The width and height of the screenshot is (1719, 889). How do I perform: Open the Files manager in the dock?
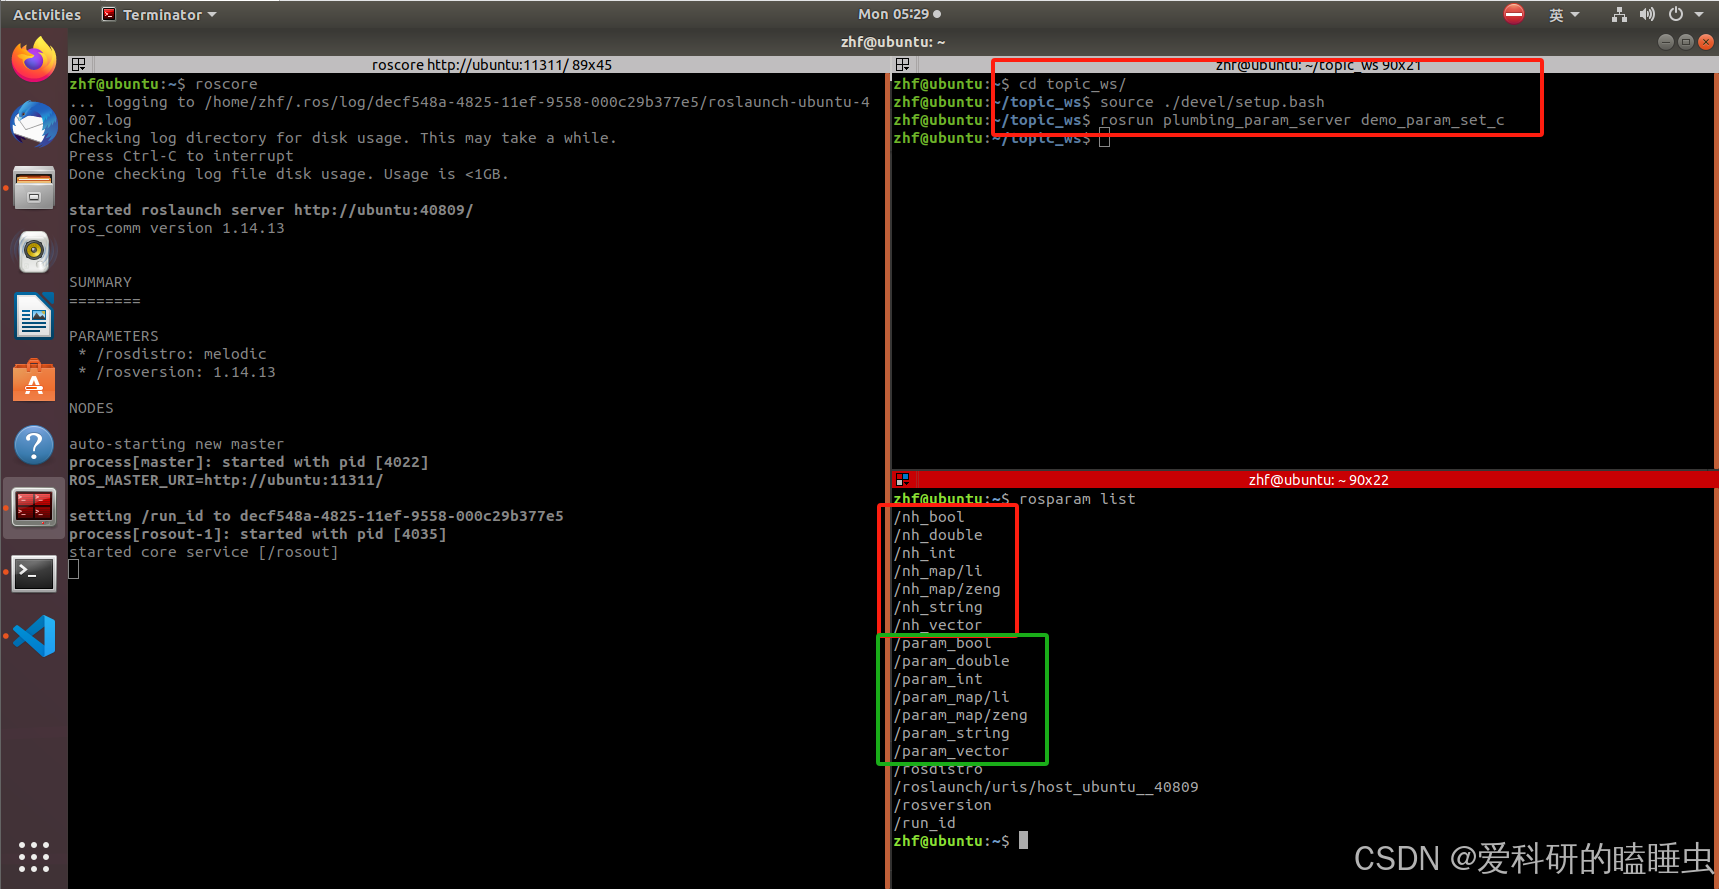click(34, 187)
